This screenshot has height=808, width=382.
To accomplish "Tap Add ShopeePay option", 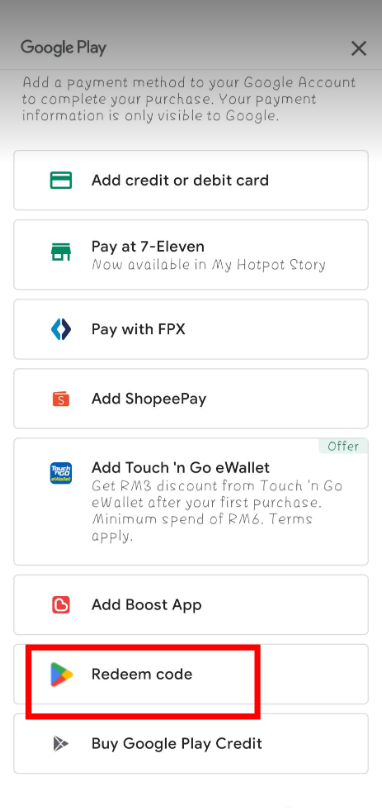I will (x=191, y=399).
